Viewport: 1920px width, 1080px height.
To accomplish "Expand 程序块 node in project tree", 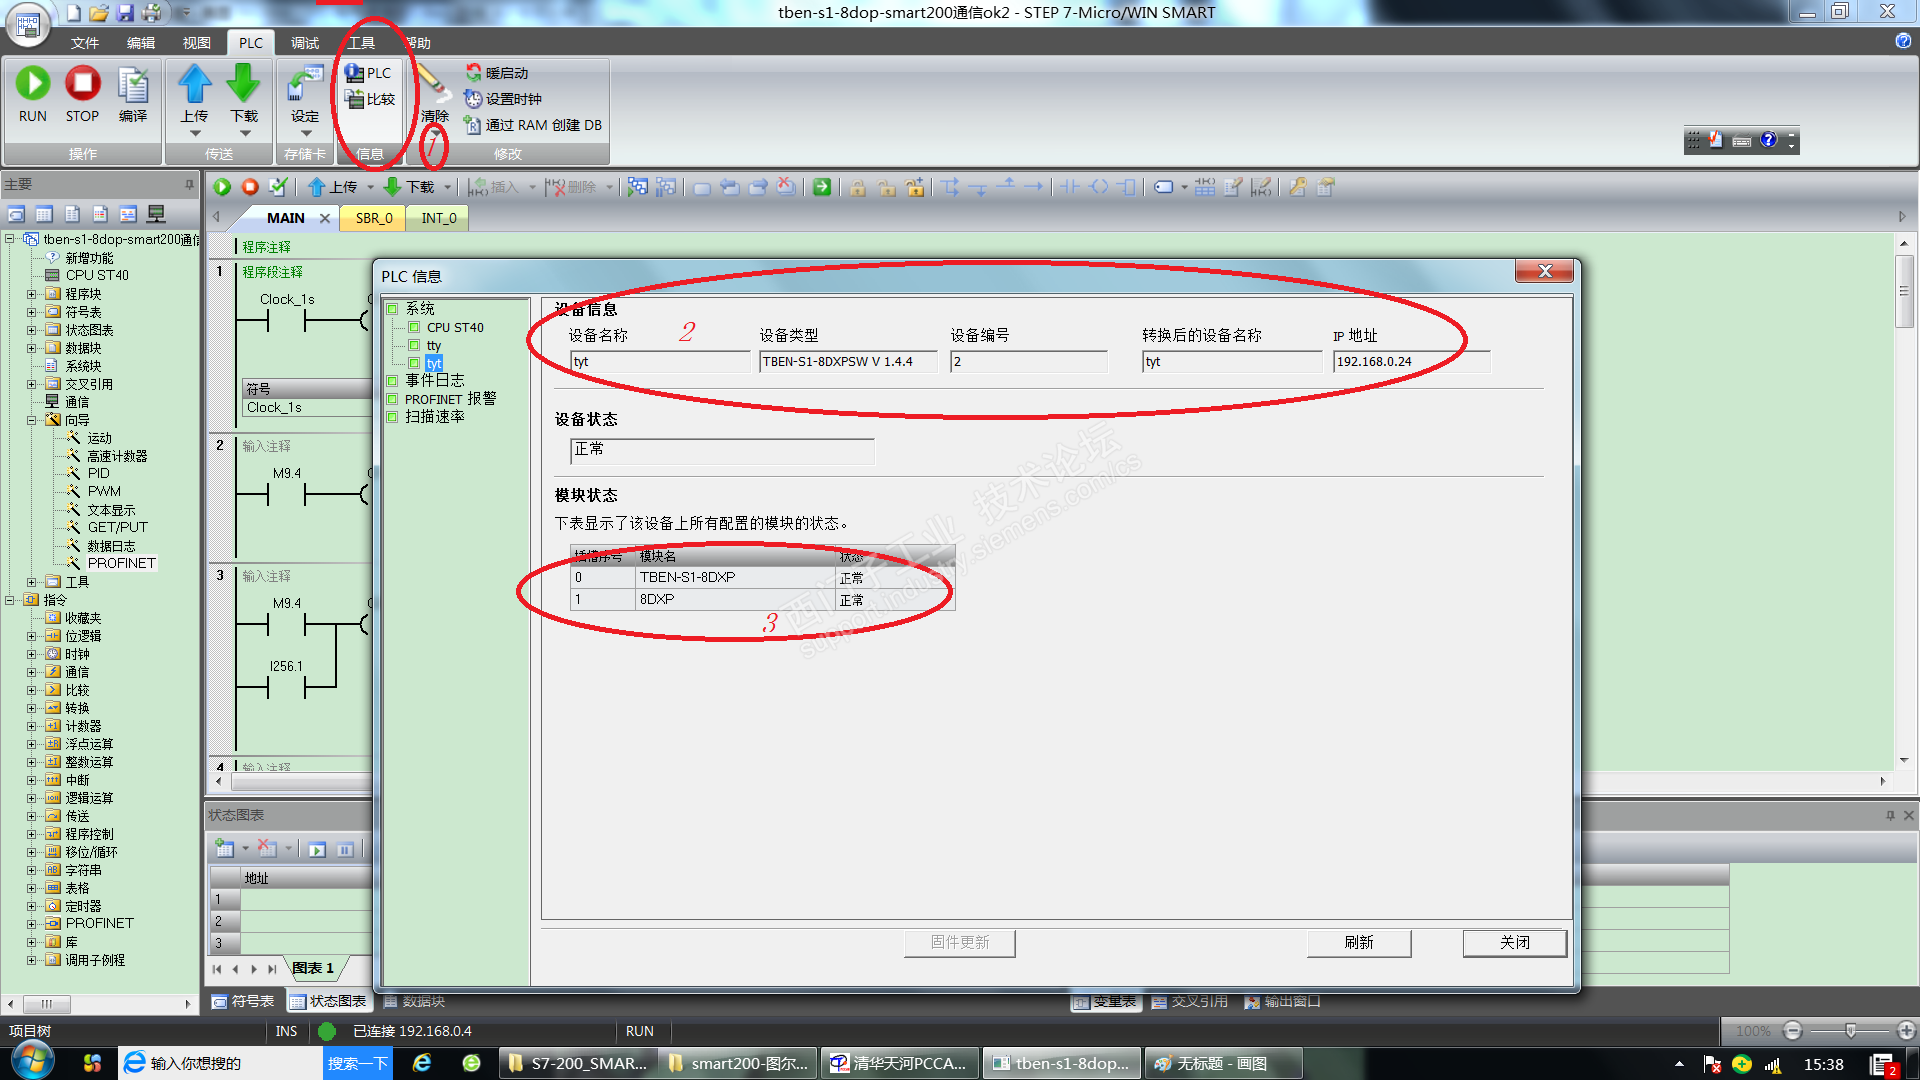I will (31, 294).
